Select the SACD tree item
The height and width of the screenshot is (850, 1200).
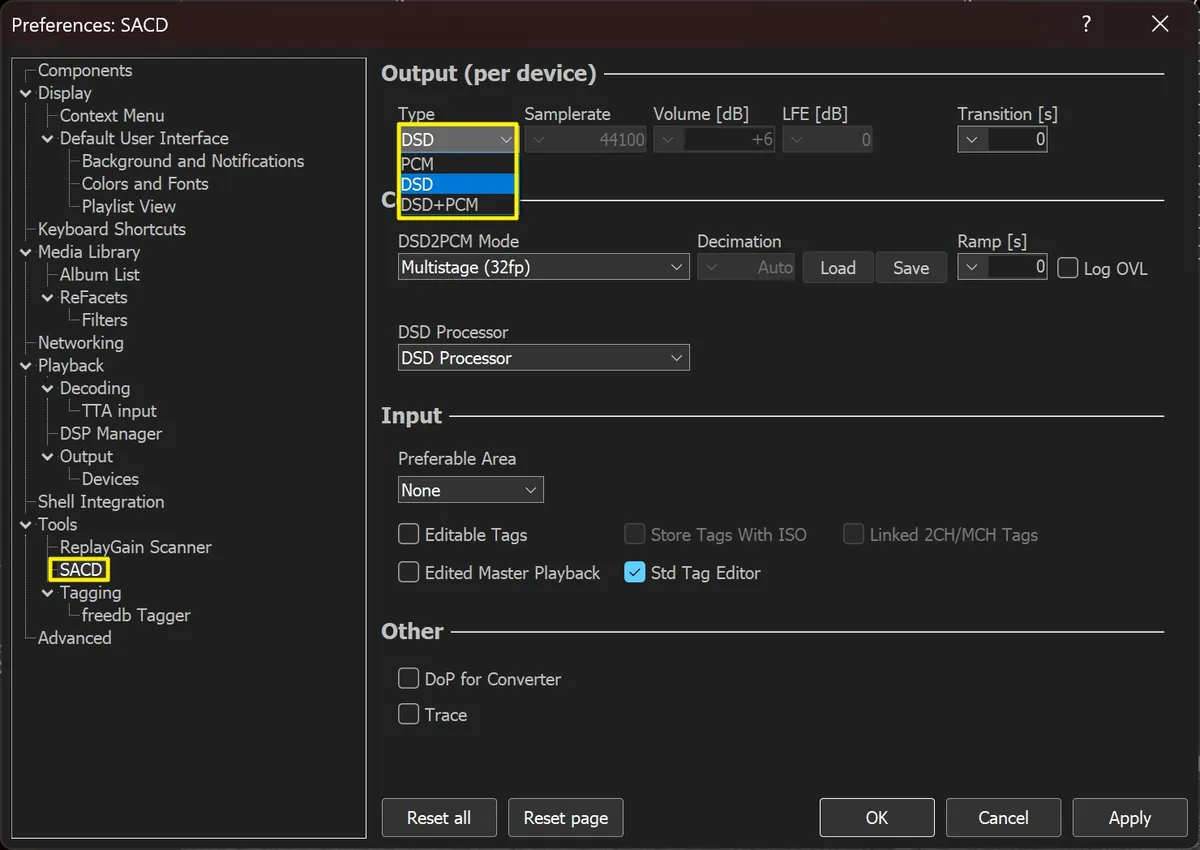(x=81, y=569)
